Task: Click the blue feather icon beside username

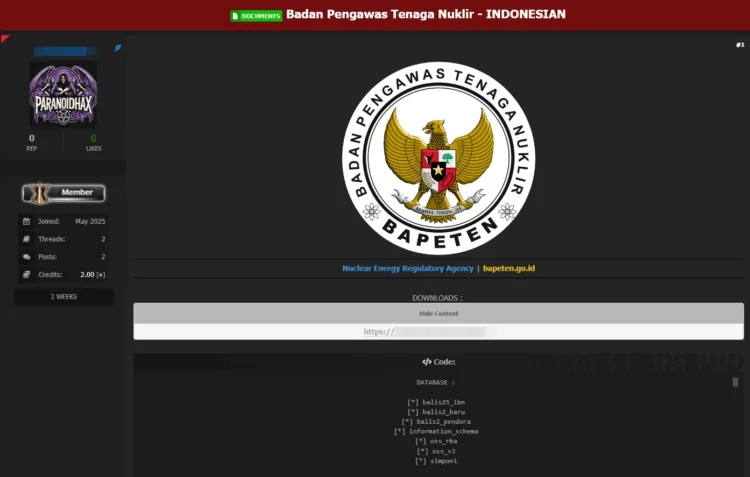Action: (117, 48)
